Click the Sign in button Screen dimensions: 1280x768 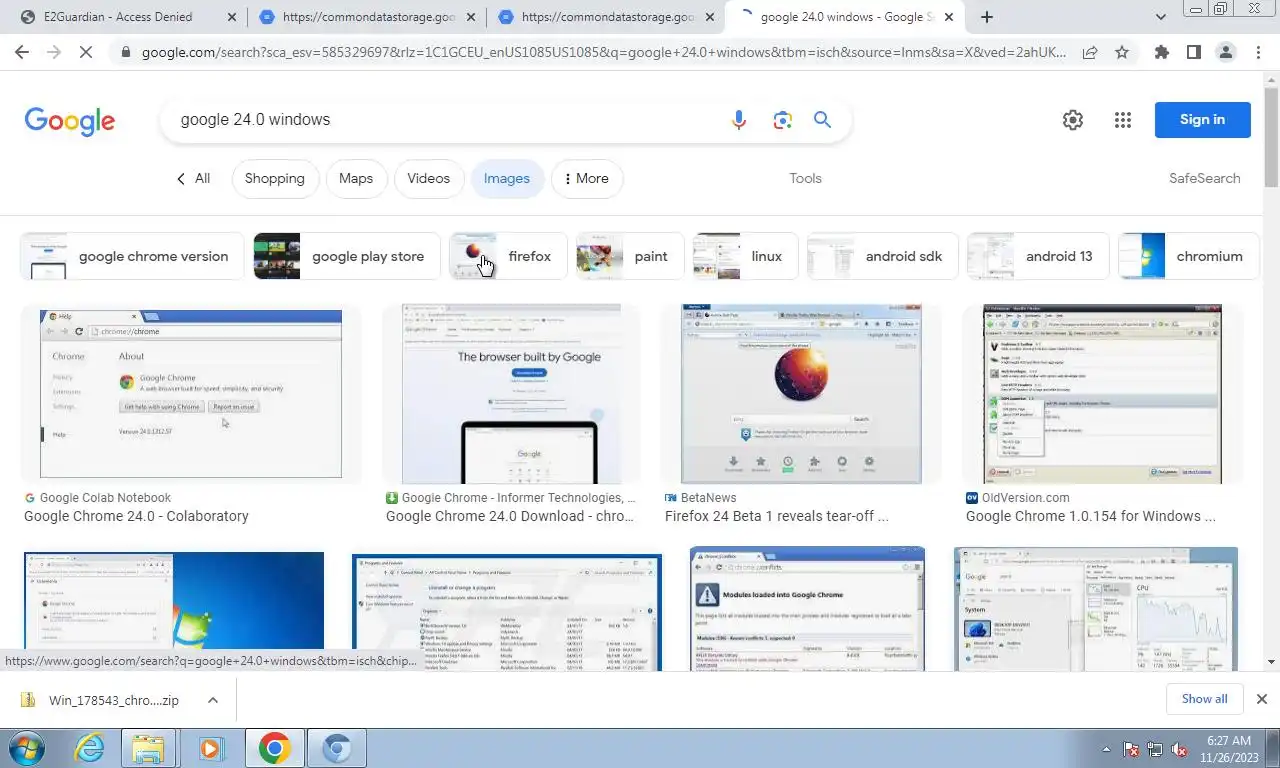tap(1202, 120)
